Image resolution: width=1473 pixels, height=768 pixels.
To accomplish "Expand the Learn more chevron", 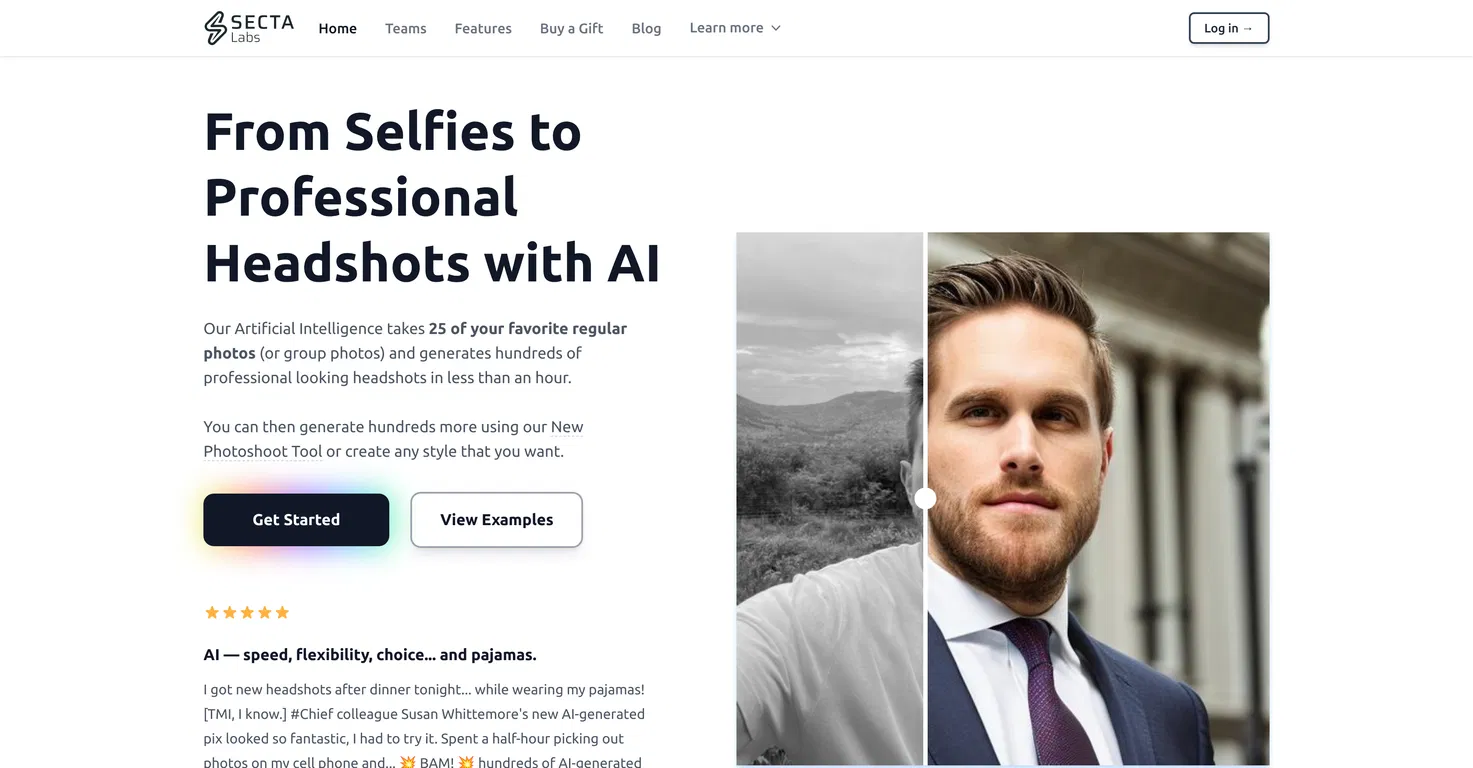I will coord(775,28).
